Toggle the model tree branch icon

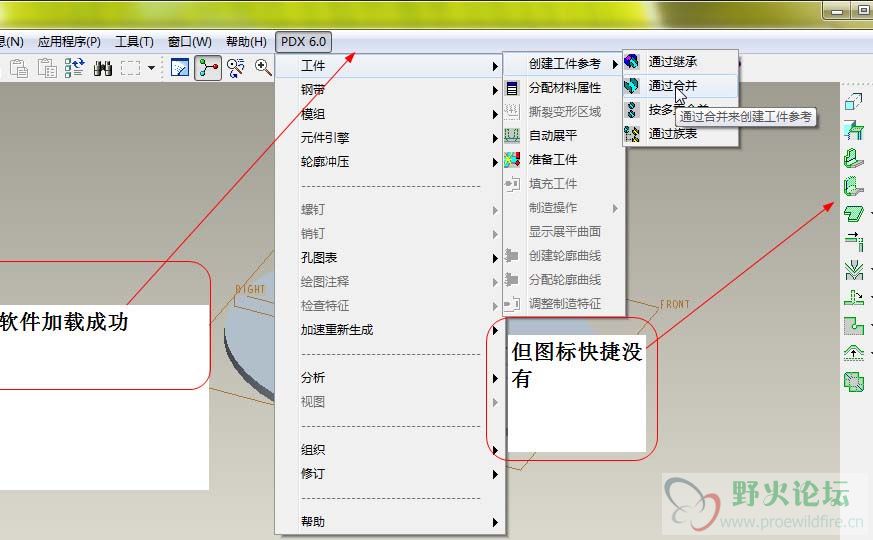pos(208,68)
